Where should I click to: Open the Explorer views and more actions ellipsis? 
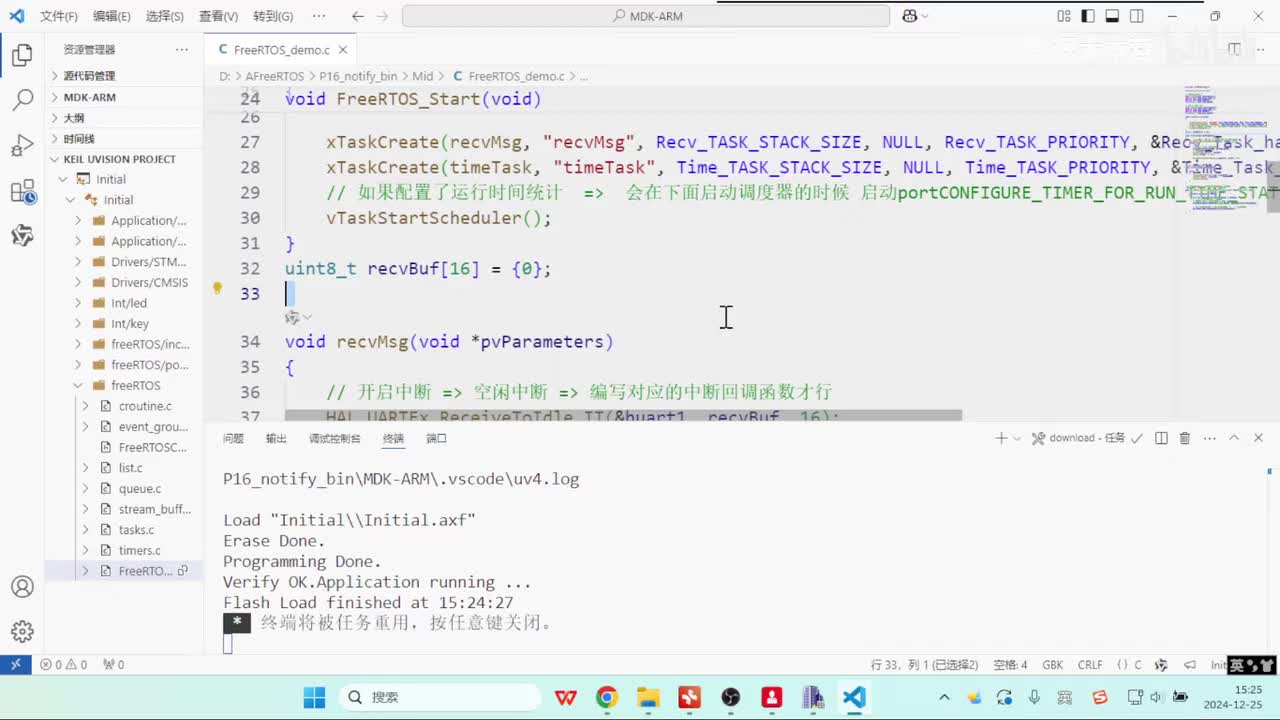[181, 49]
